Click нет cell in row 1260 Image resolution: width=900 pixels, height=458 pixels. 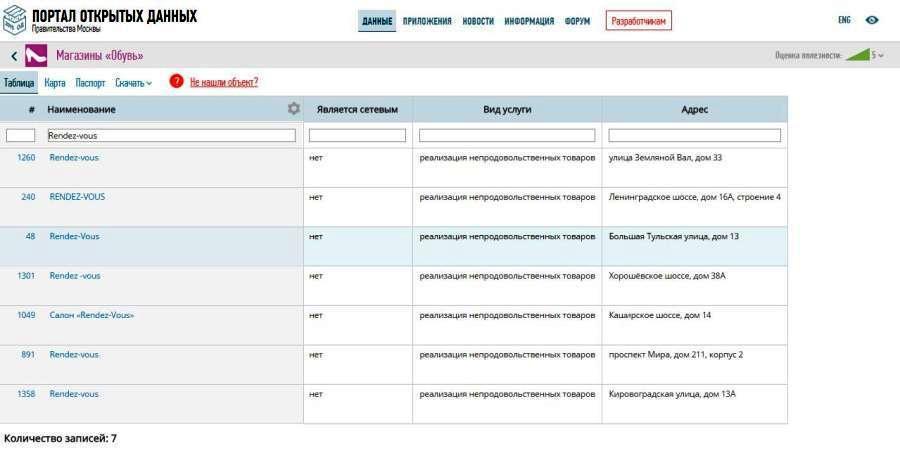[316, 157]
